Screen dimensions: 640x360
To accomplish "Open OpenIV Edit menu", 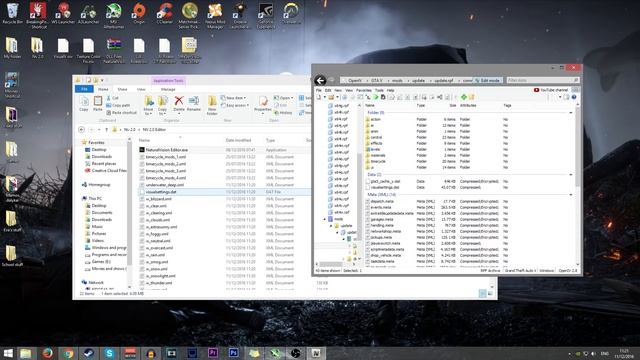I will click(x=328, y=90).
